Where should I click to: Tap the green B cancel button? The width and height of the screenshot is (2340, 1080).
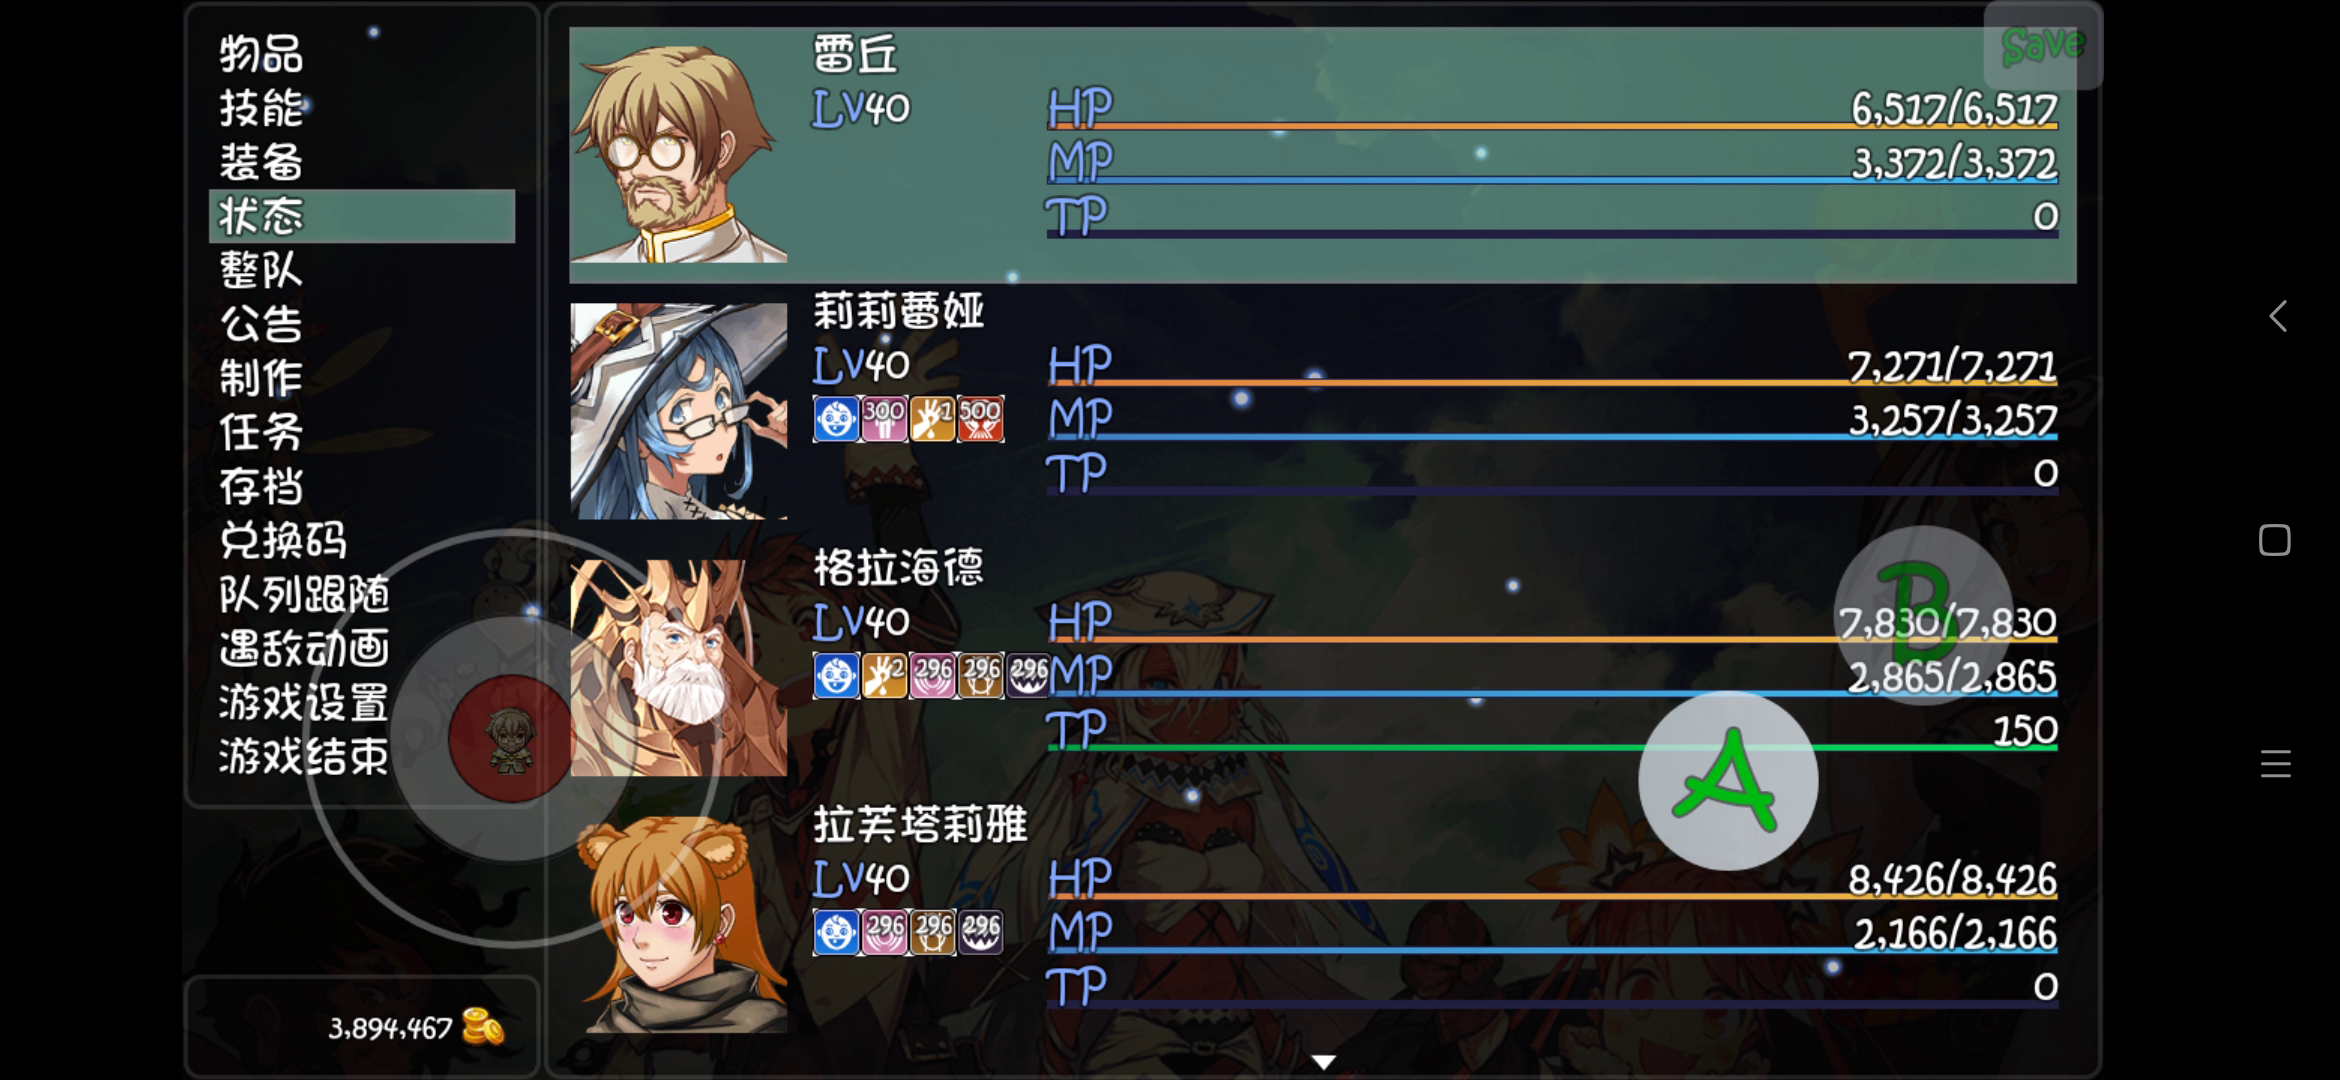(1923, 615)
